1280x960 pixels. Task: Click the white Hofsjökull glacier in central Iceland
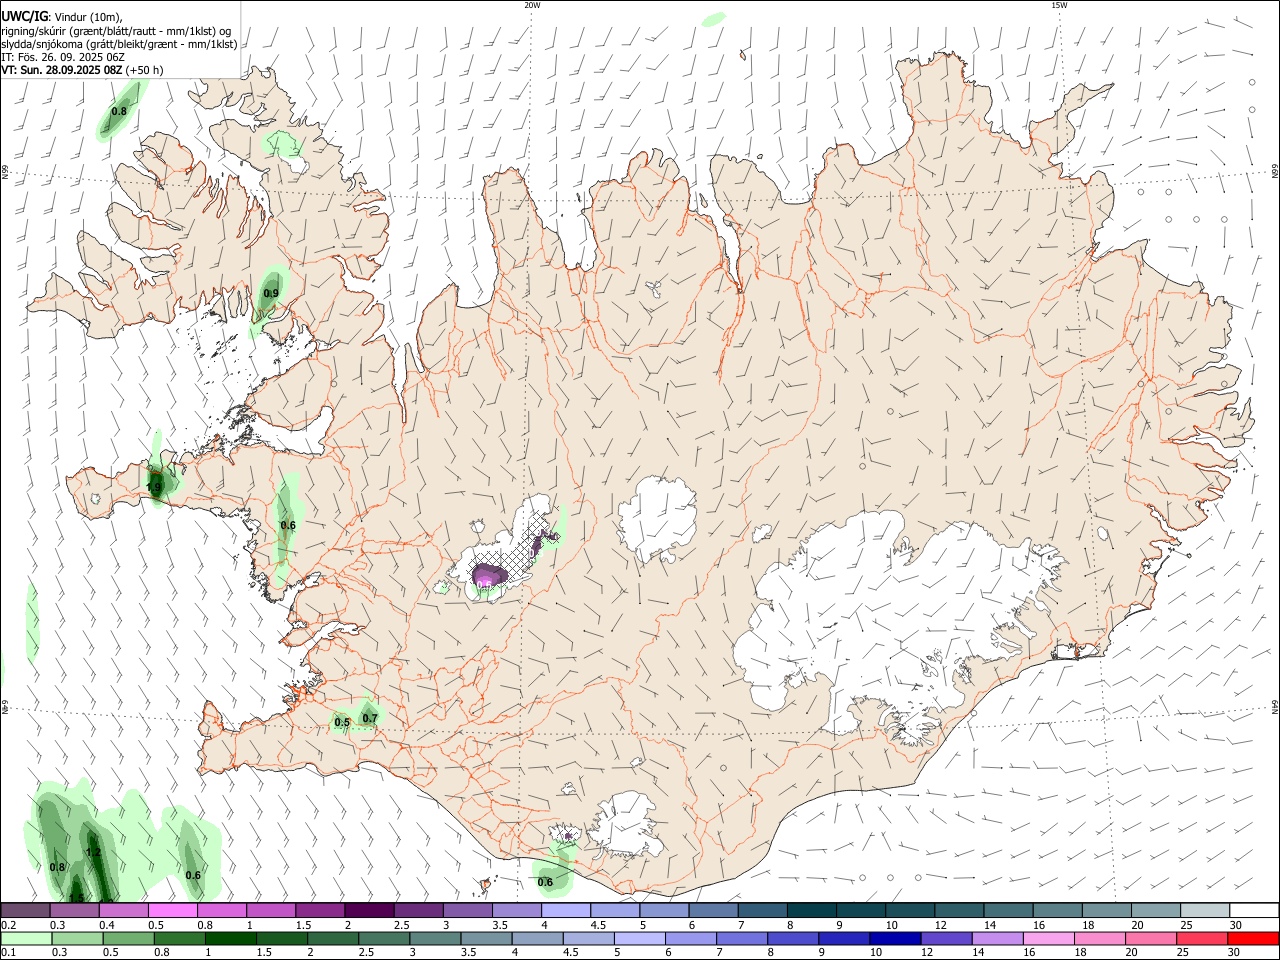(657, 518)
